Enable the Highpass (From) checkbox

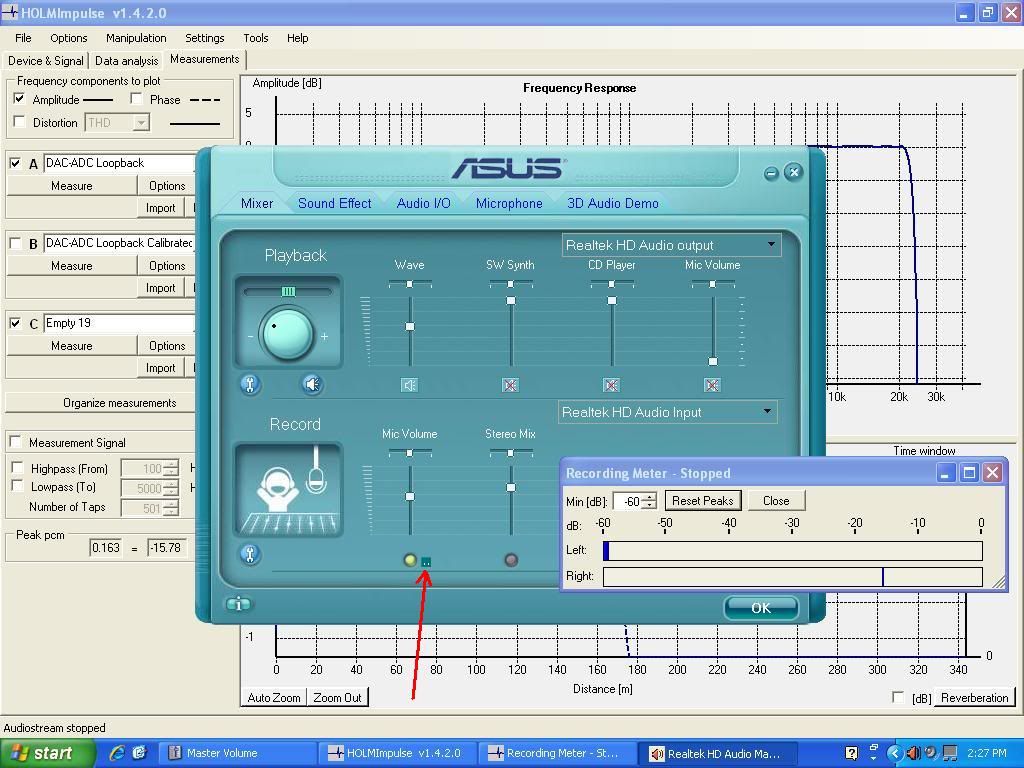point(18,468)
